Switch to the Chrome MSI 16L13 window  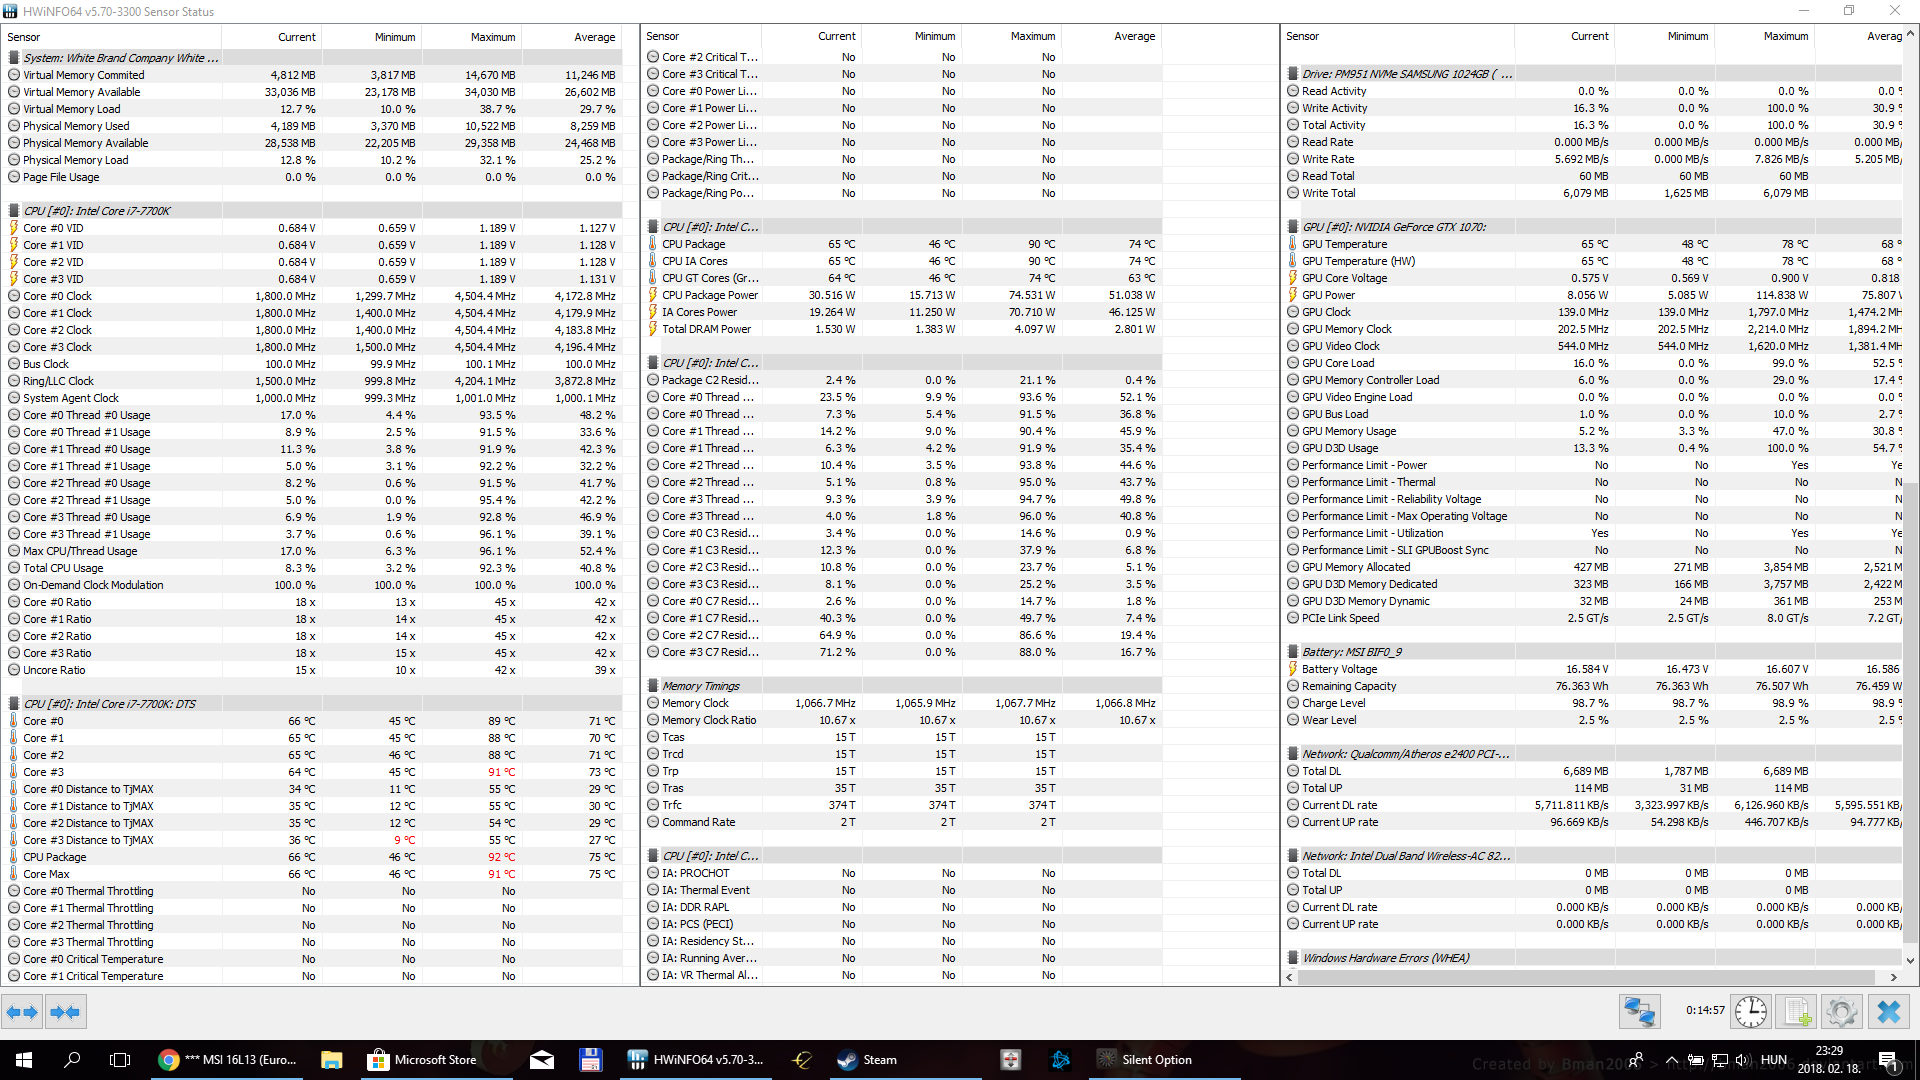pyautogui.click(x=228, y=1060)
